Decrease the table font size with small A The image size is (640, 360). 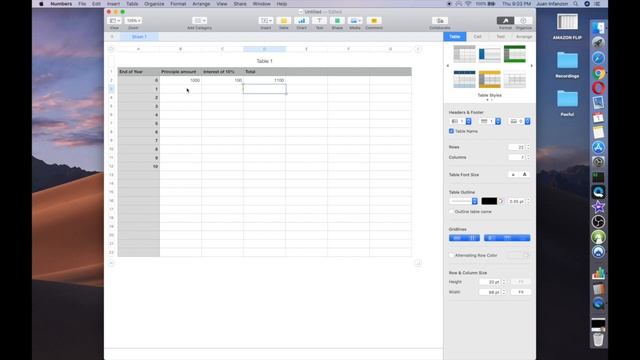513,175
